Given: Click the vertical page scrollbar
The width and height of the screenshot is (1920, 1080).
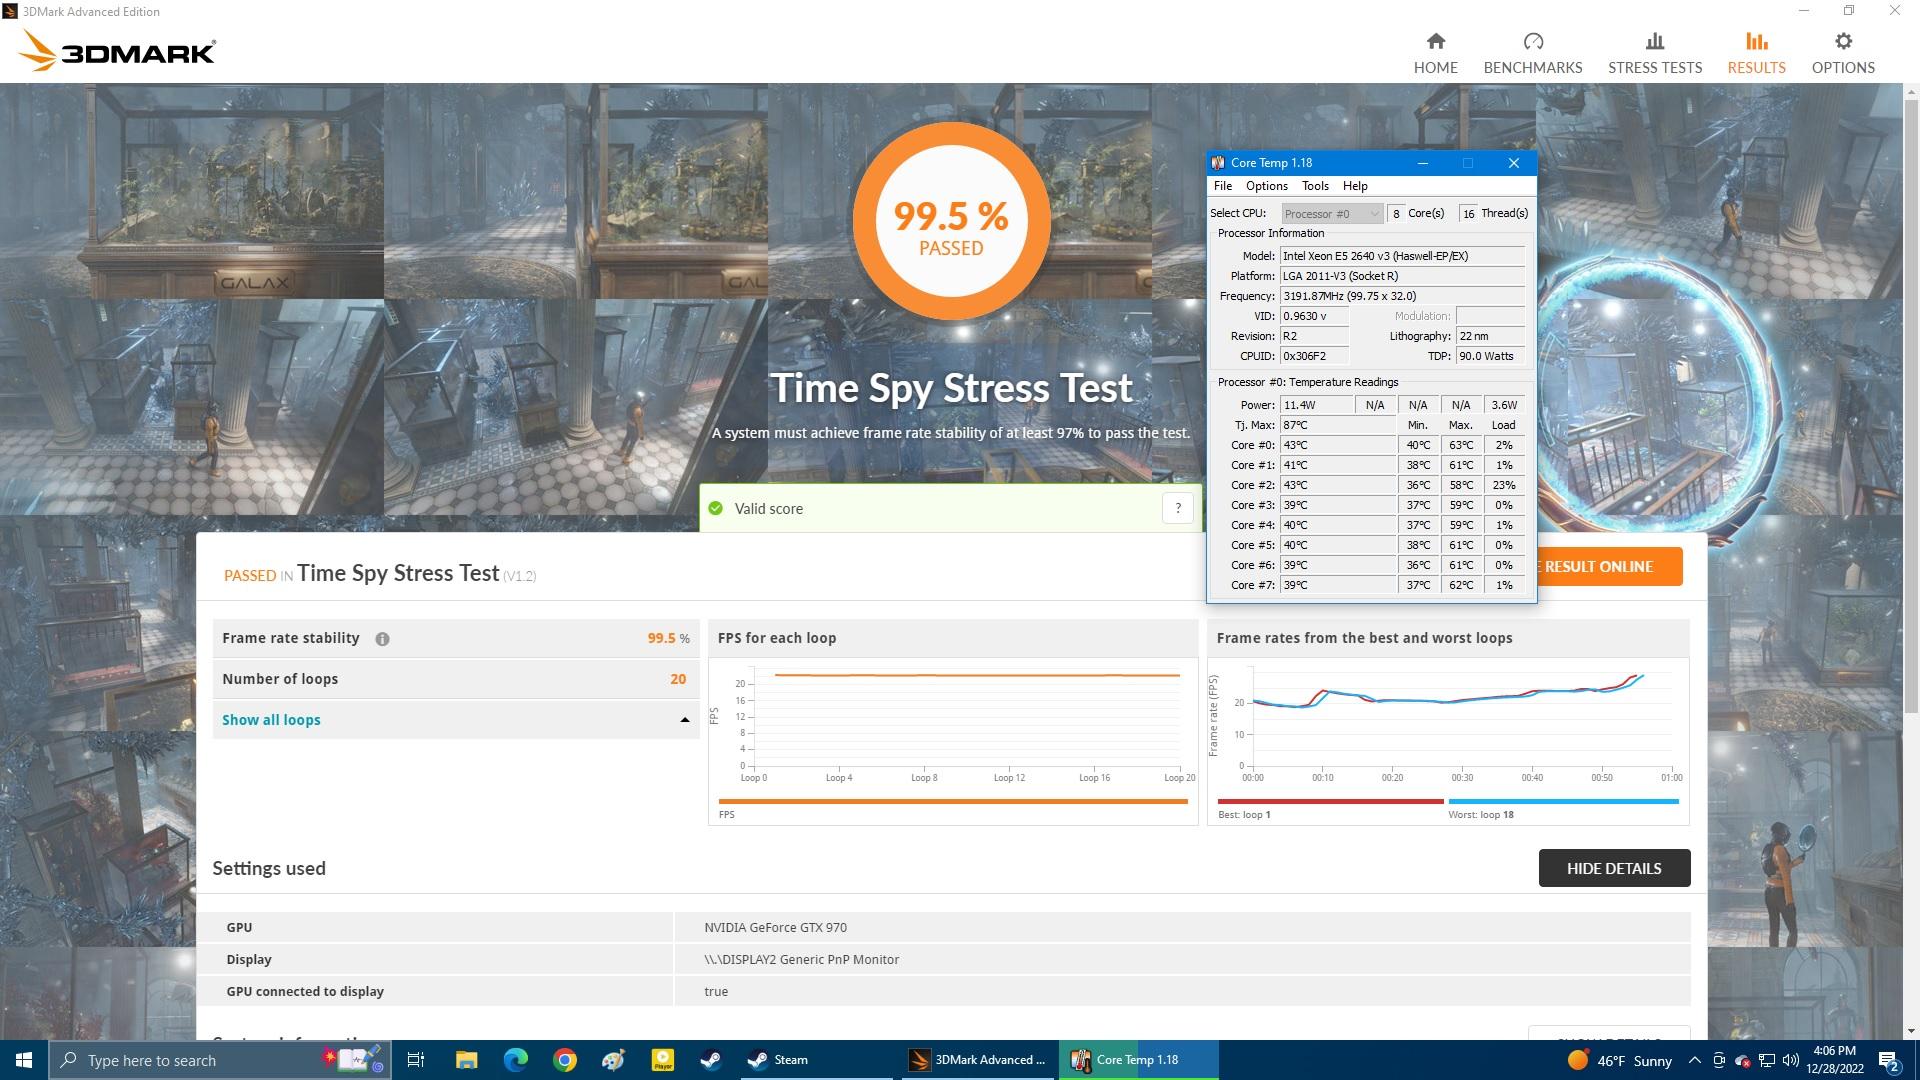Looking at the screenshot, I should pos(1911,400).
